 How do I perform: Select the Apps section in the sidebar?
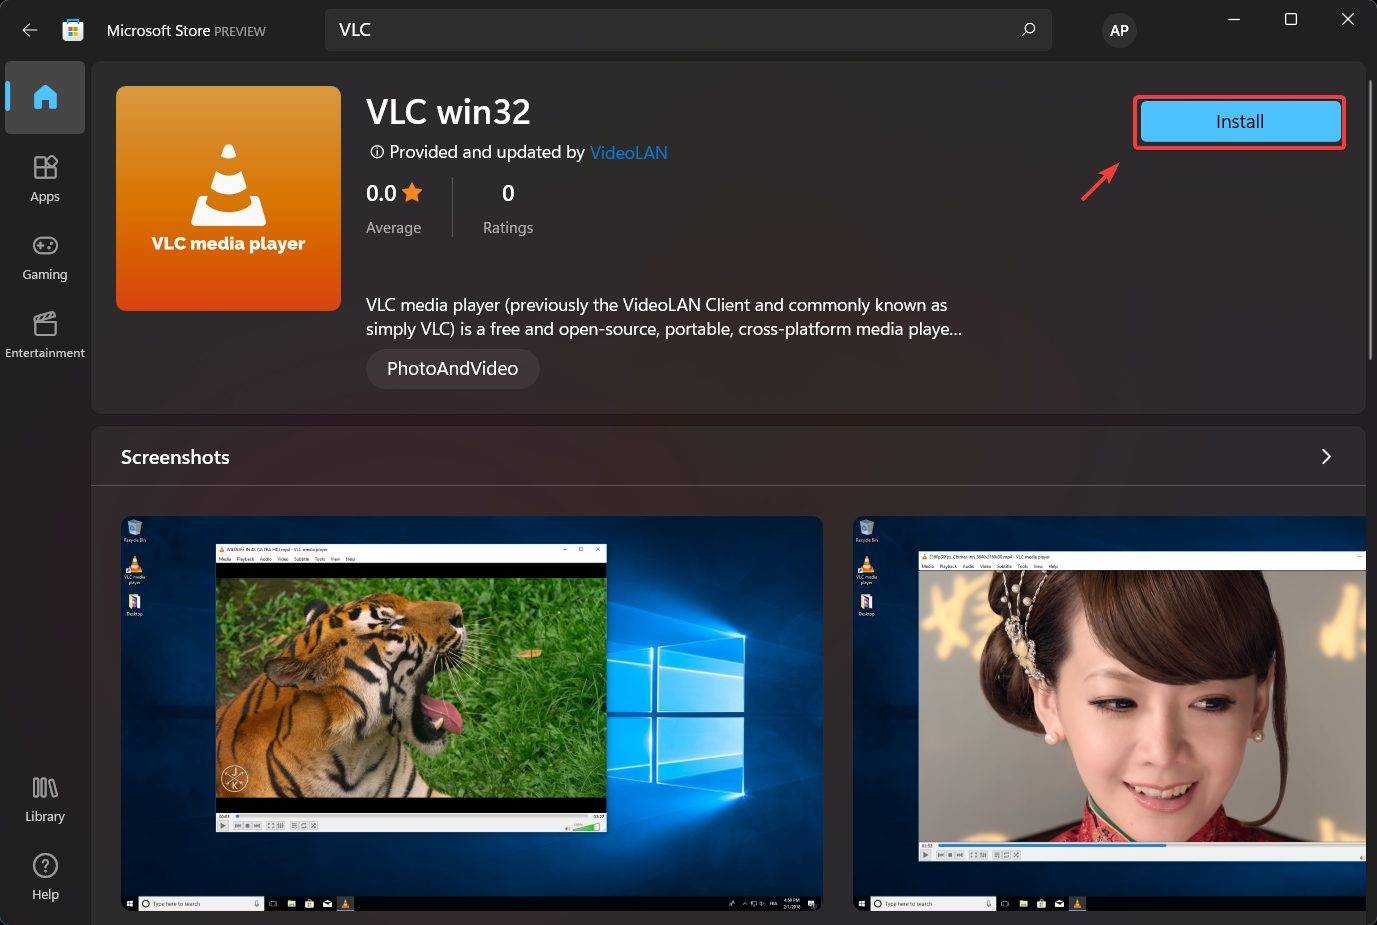[44, 178]
